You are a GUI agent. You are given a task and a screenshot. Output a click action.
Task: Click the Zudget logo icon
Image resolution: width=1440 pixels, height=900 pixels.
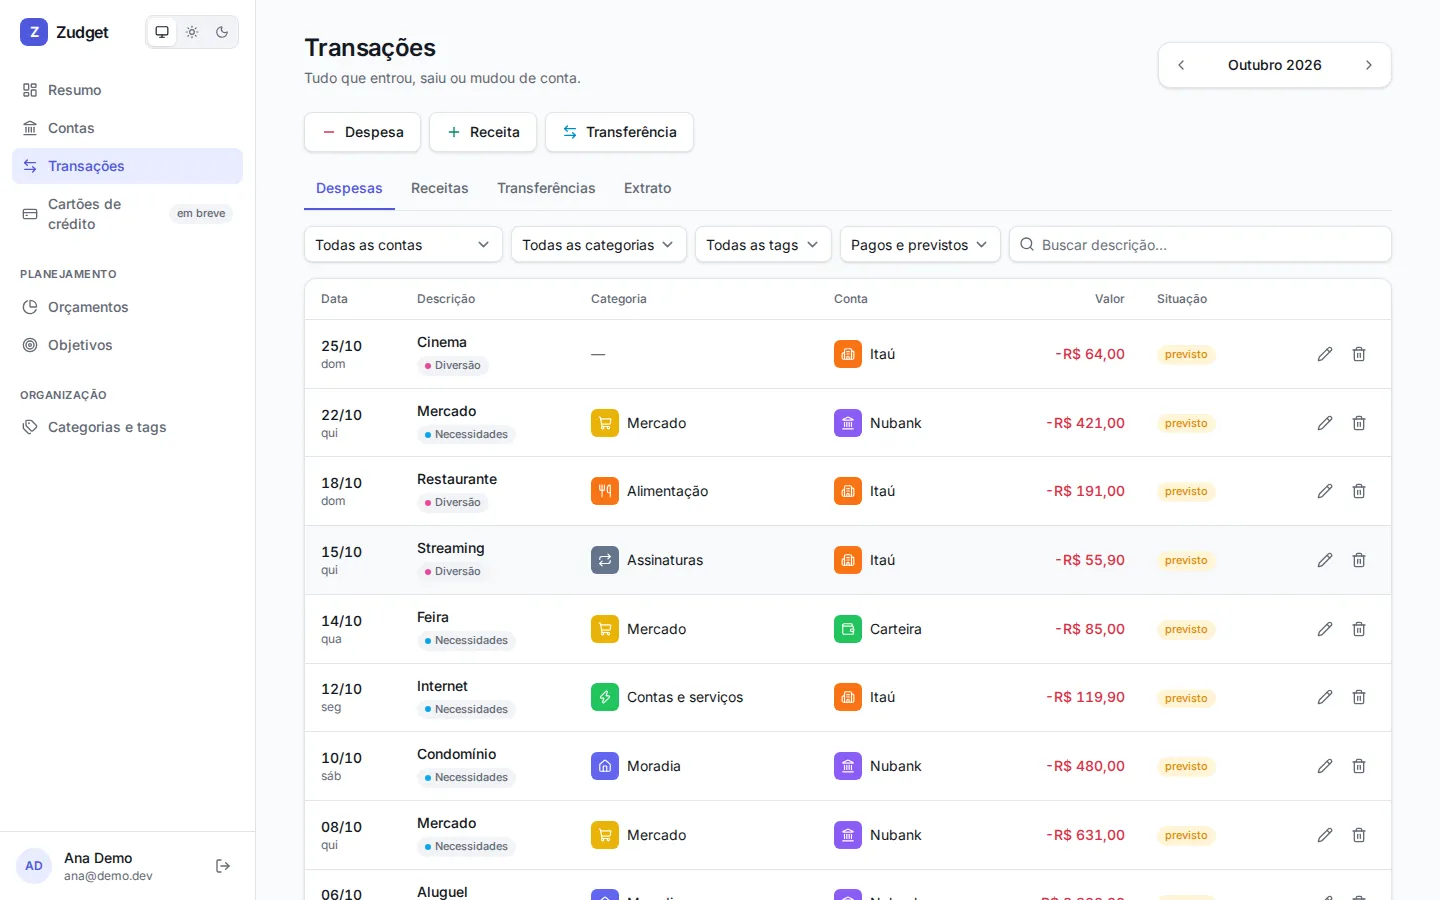pyautogui.click(x=34, y=32)
